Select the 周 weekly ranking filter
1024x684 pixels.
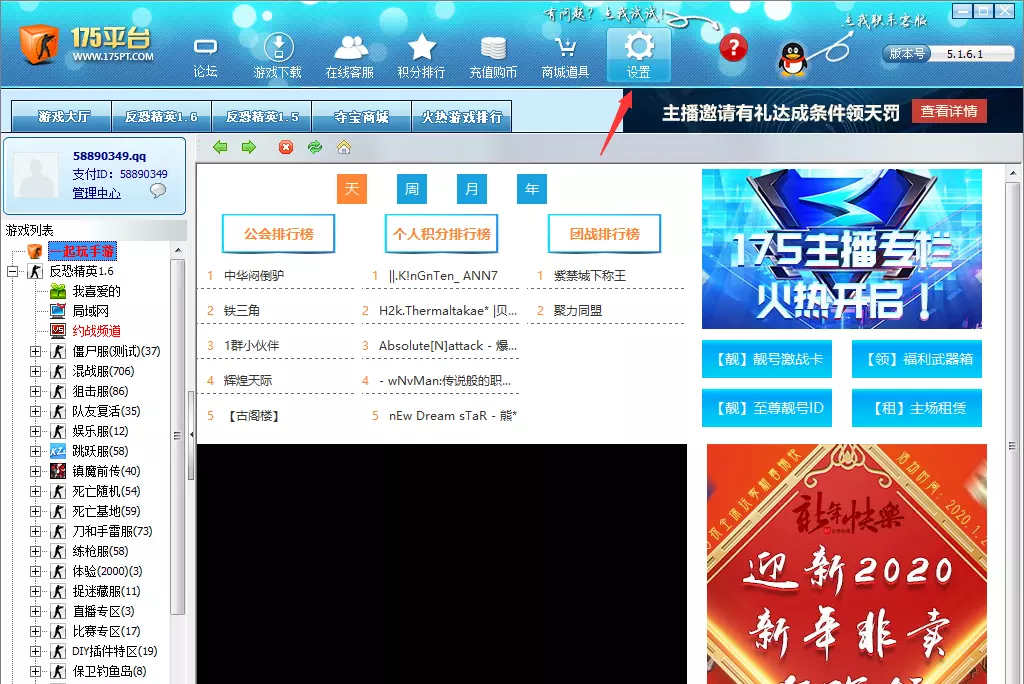coord(411,189)
